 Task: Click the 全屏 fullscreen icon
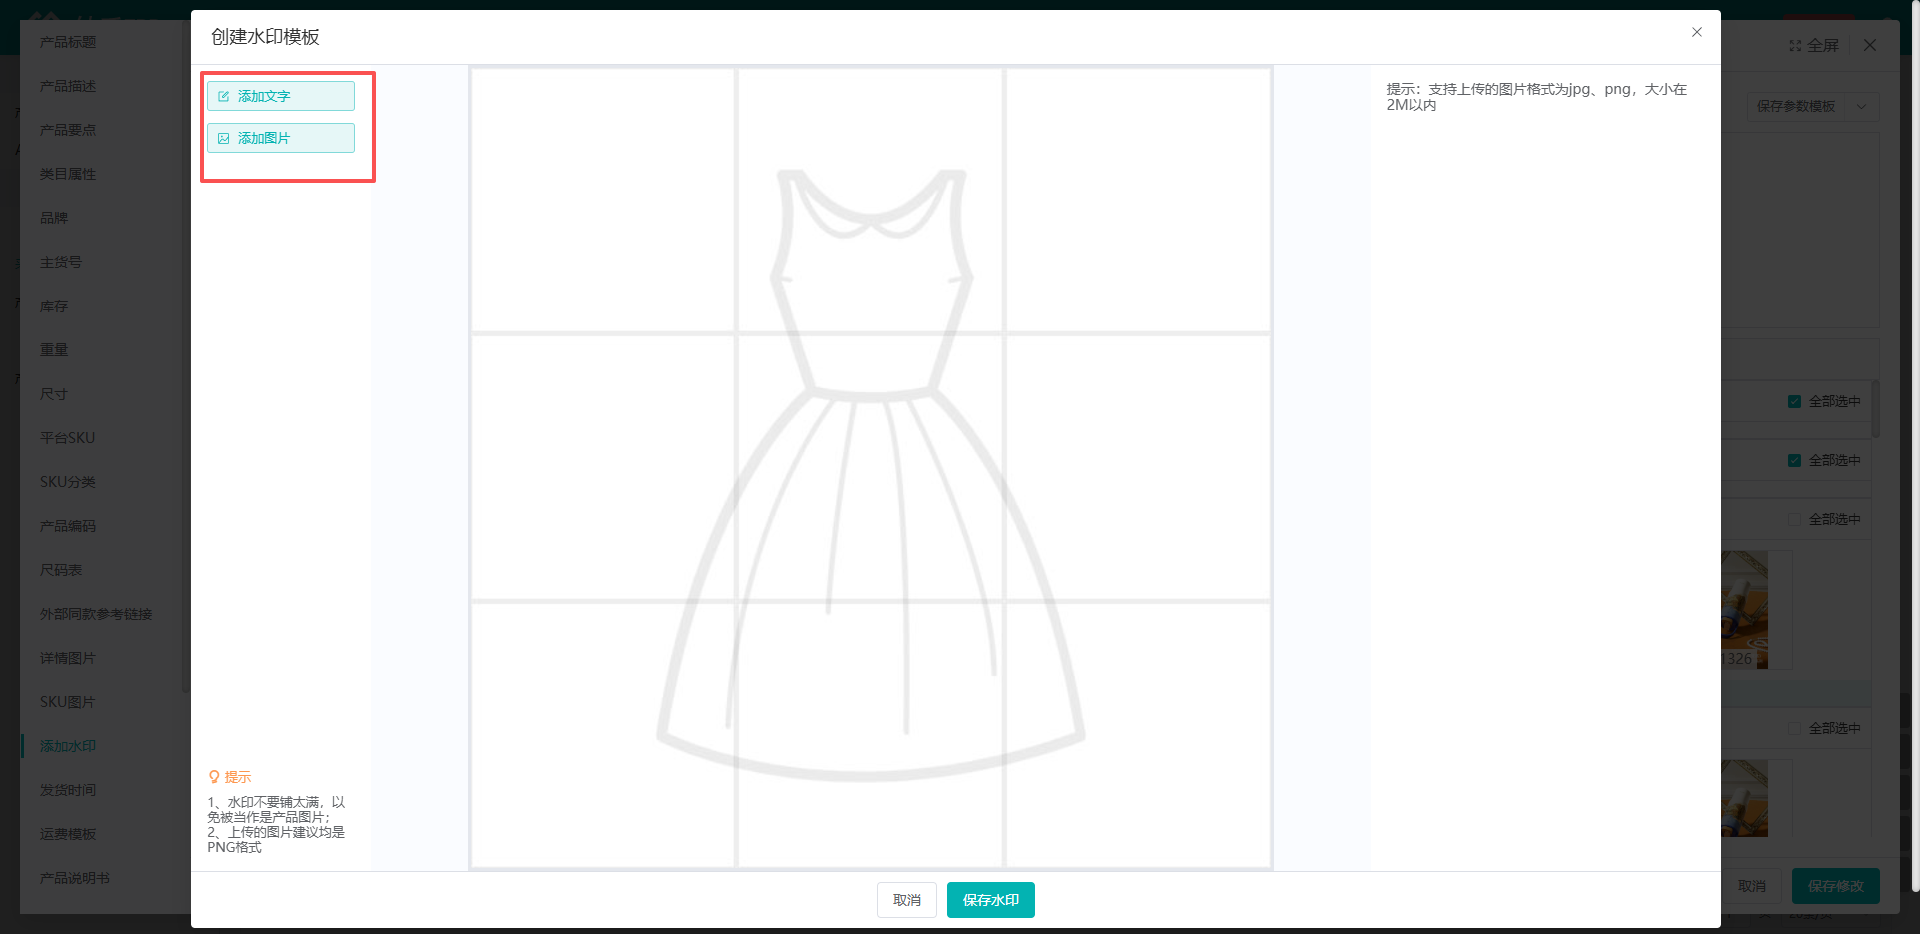coord(1795,46)
